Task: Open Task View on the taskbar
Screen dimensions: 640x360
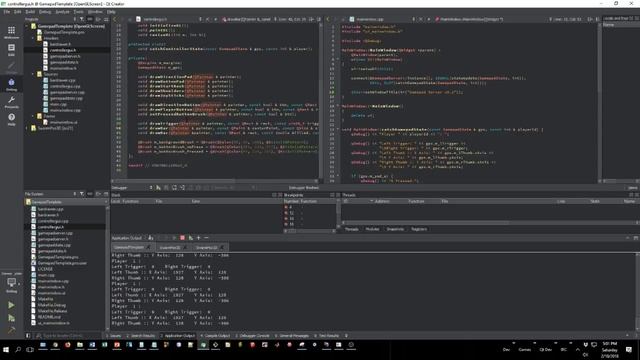Action: 30,349
